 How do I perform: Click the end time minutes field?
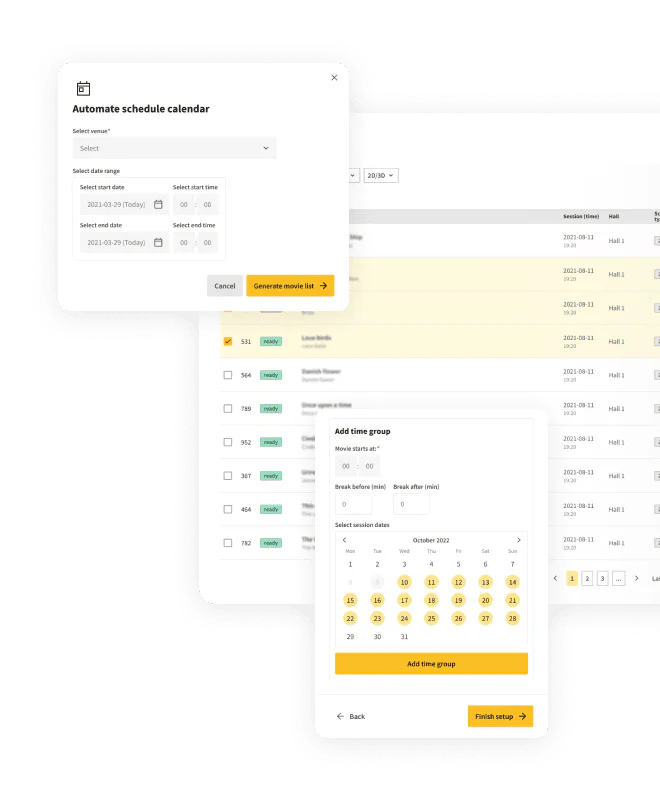(207, 242)
